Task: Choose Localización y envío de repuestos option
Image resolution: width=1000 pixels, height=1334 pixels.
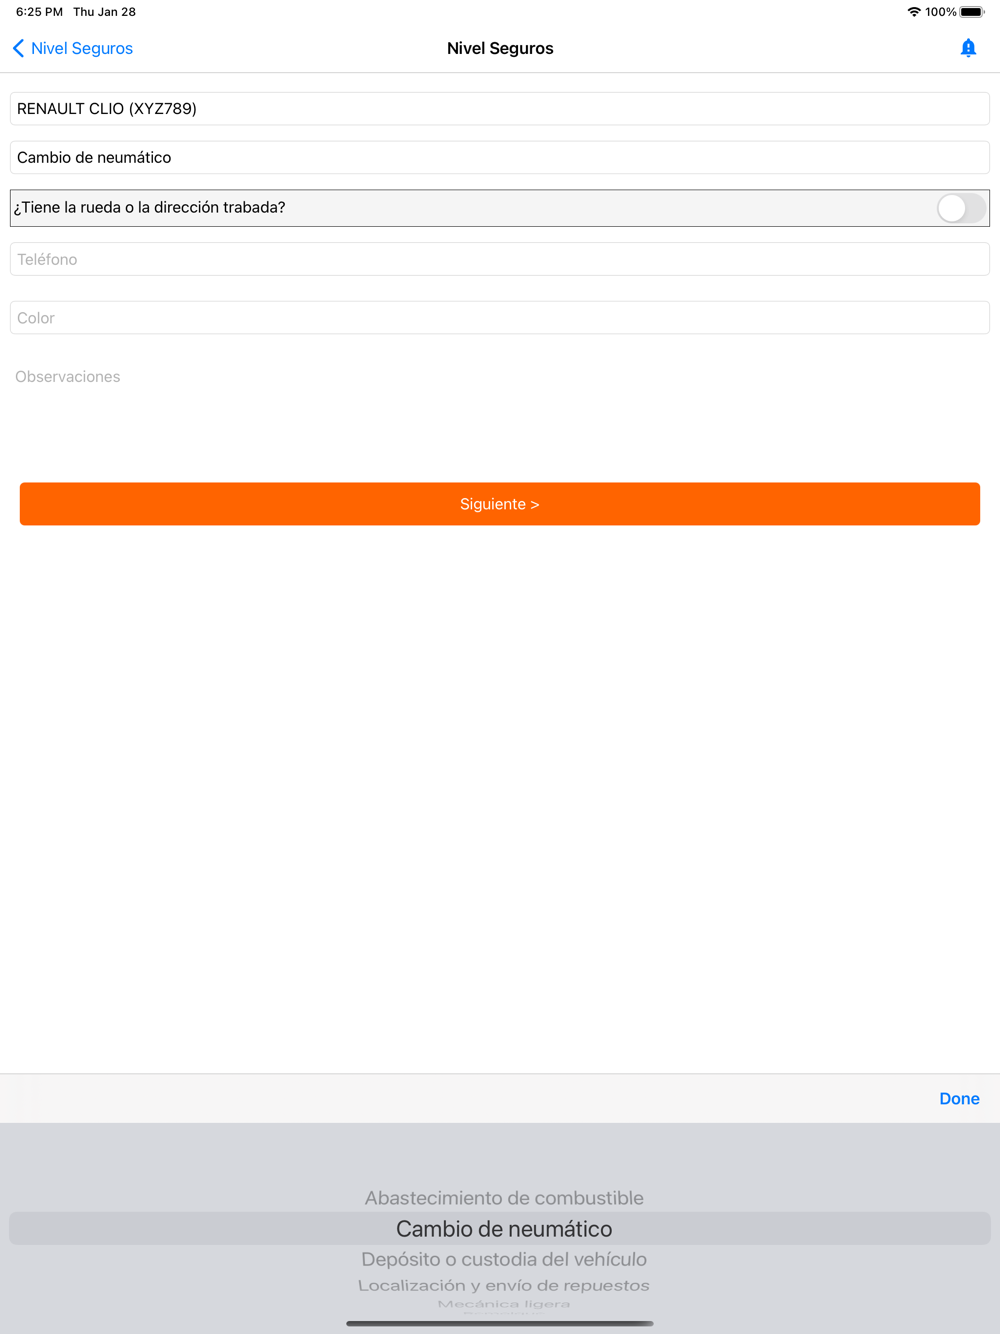Action: [504, 1285]
